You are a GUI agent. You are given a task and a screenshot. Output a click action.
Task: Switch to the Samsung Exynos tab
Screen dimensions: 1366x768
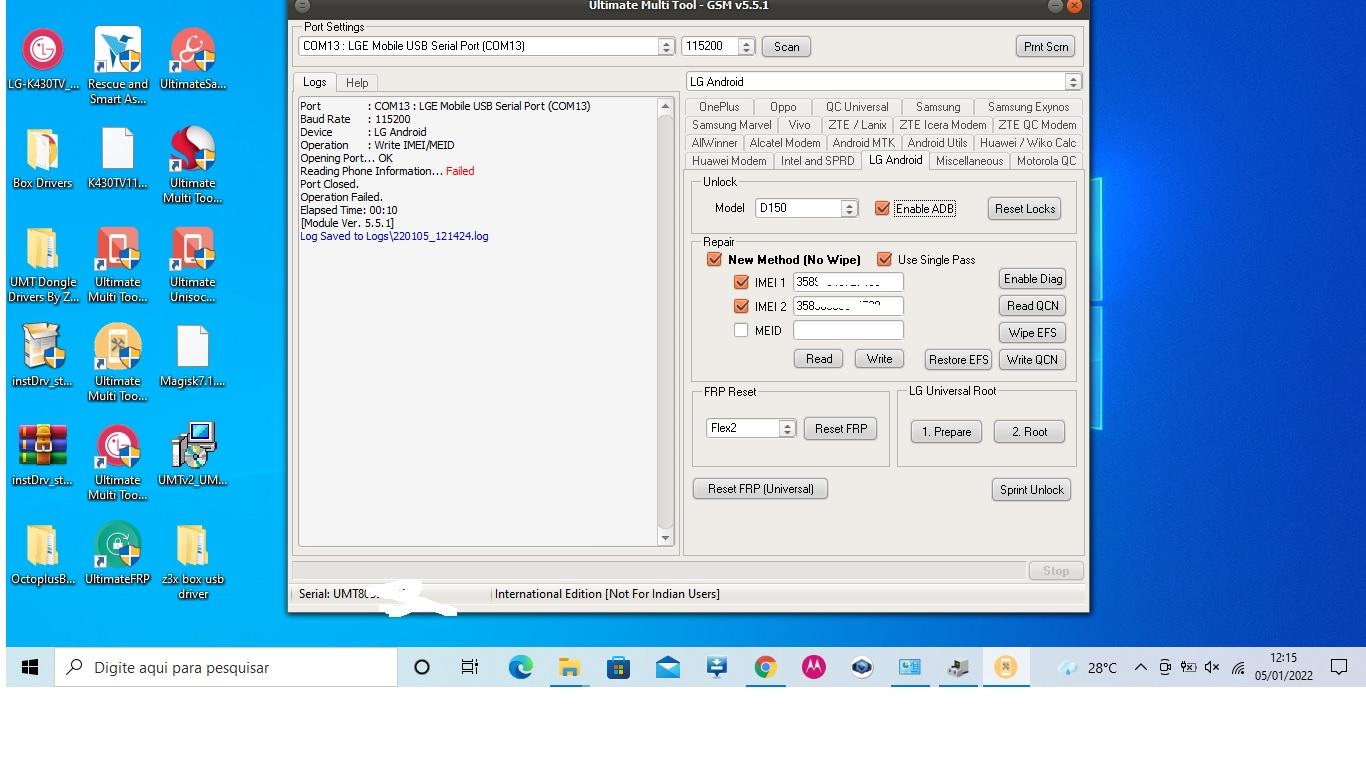[x=1028, y=107]
